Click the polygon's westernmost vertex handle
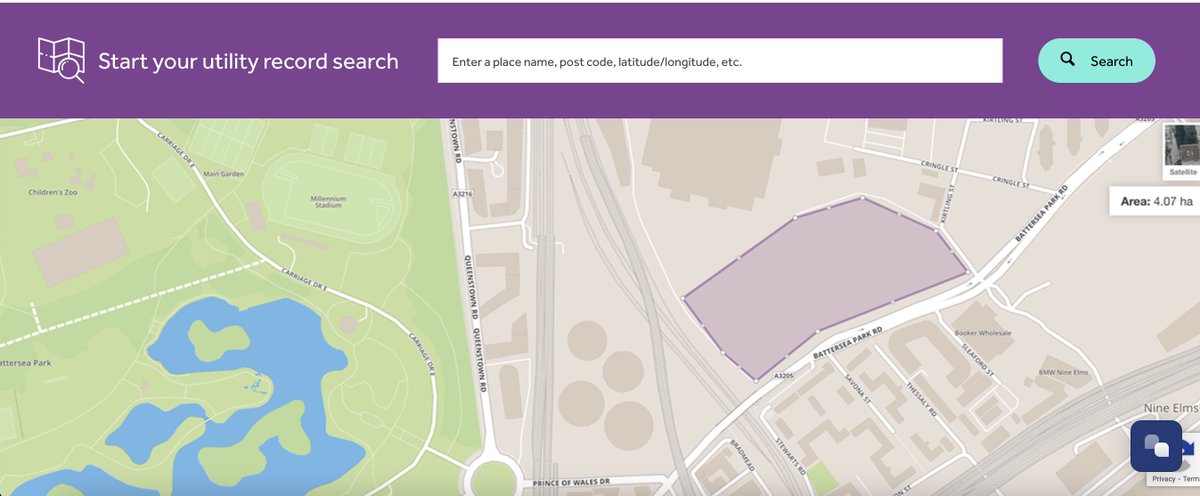Screen dimensions: 1200x496 pos(684,298)
